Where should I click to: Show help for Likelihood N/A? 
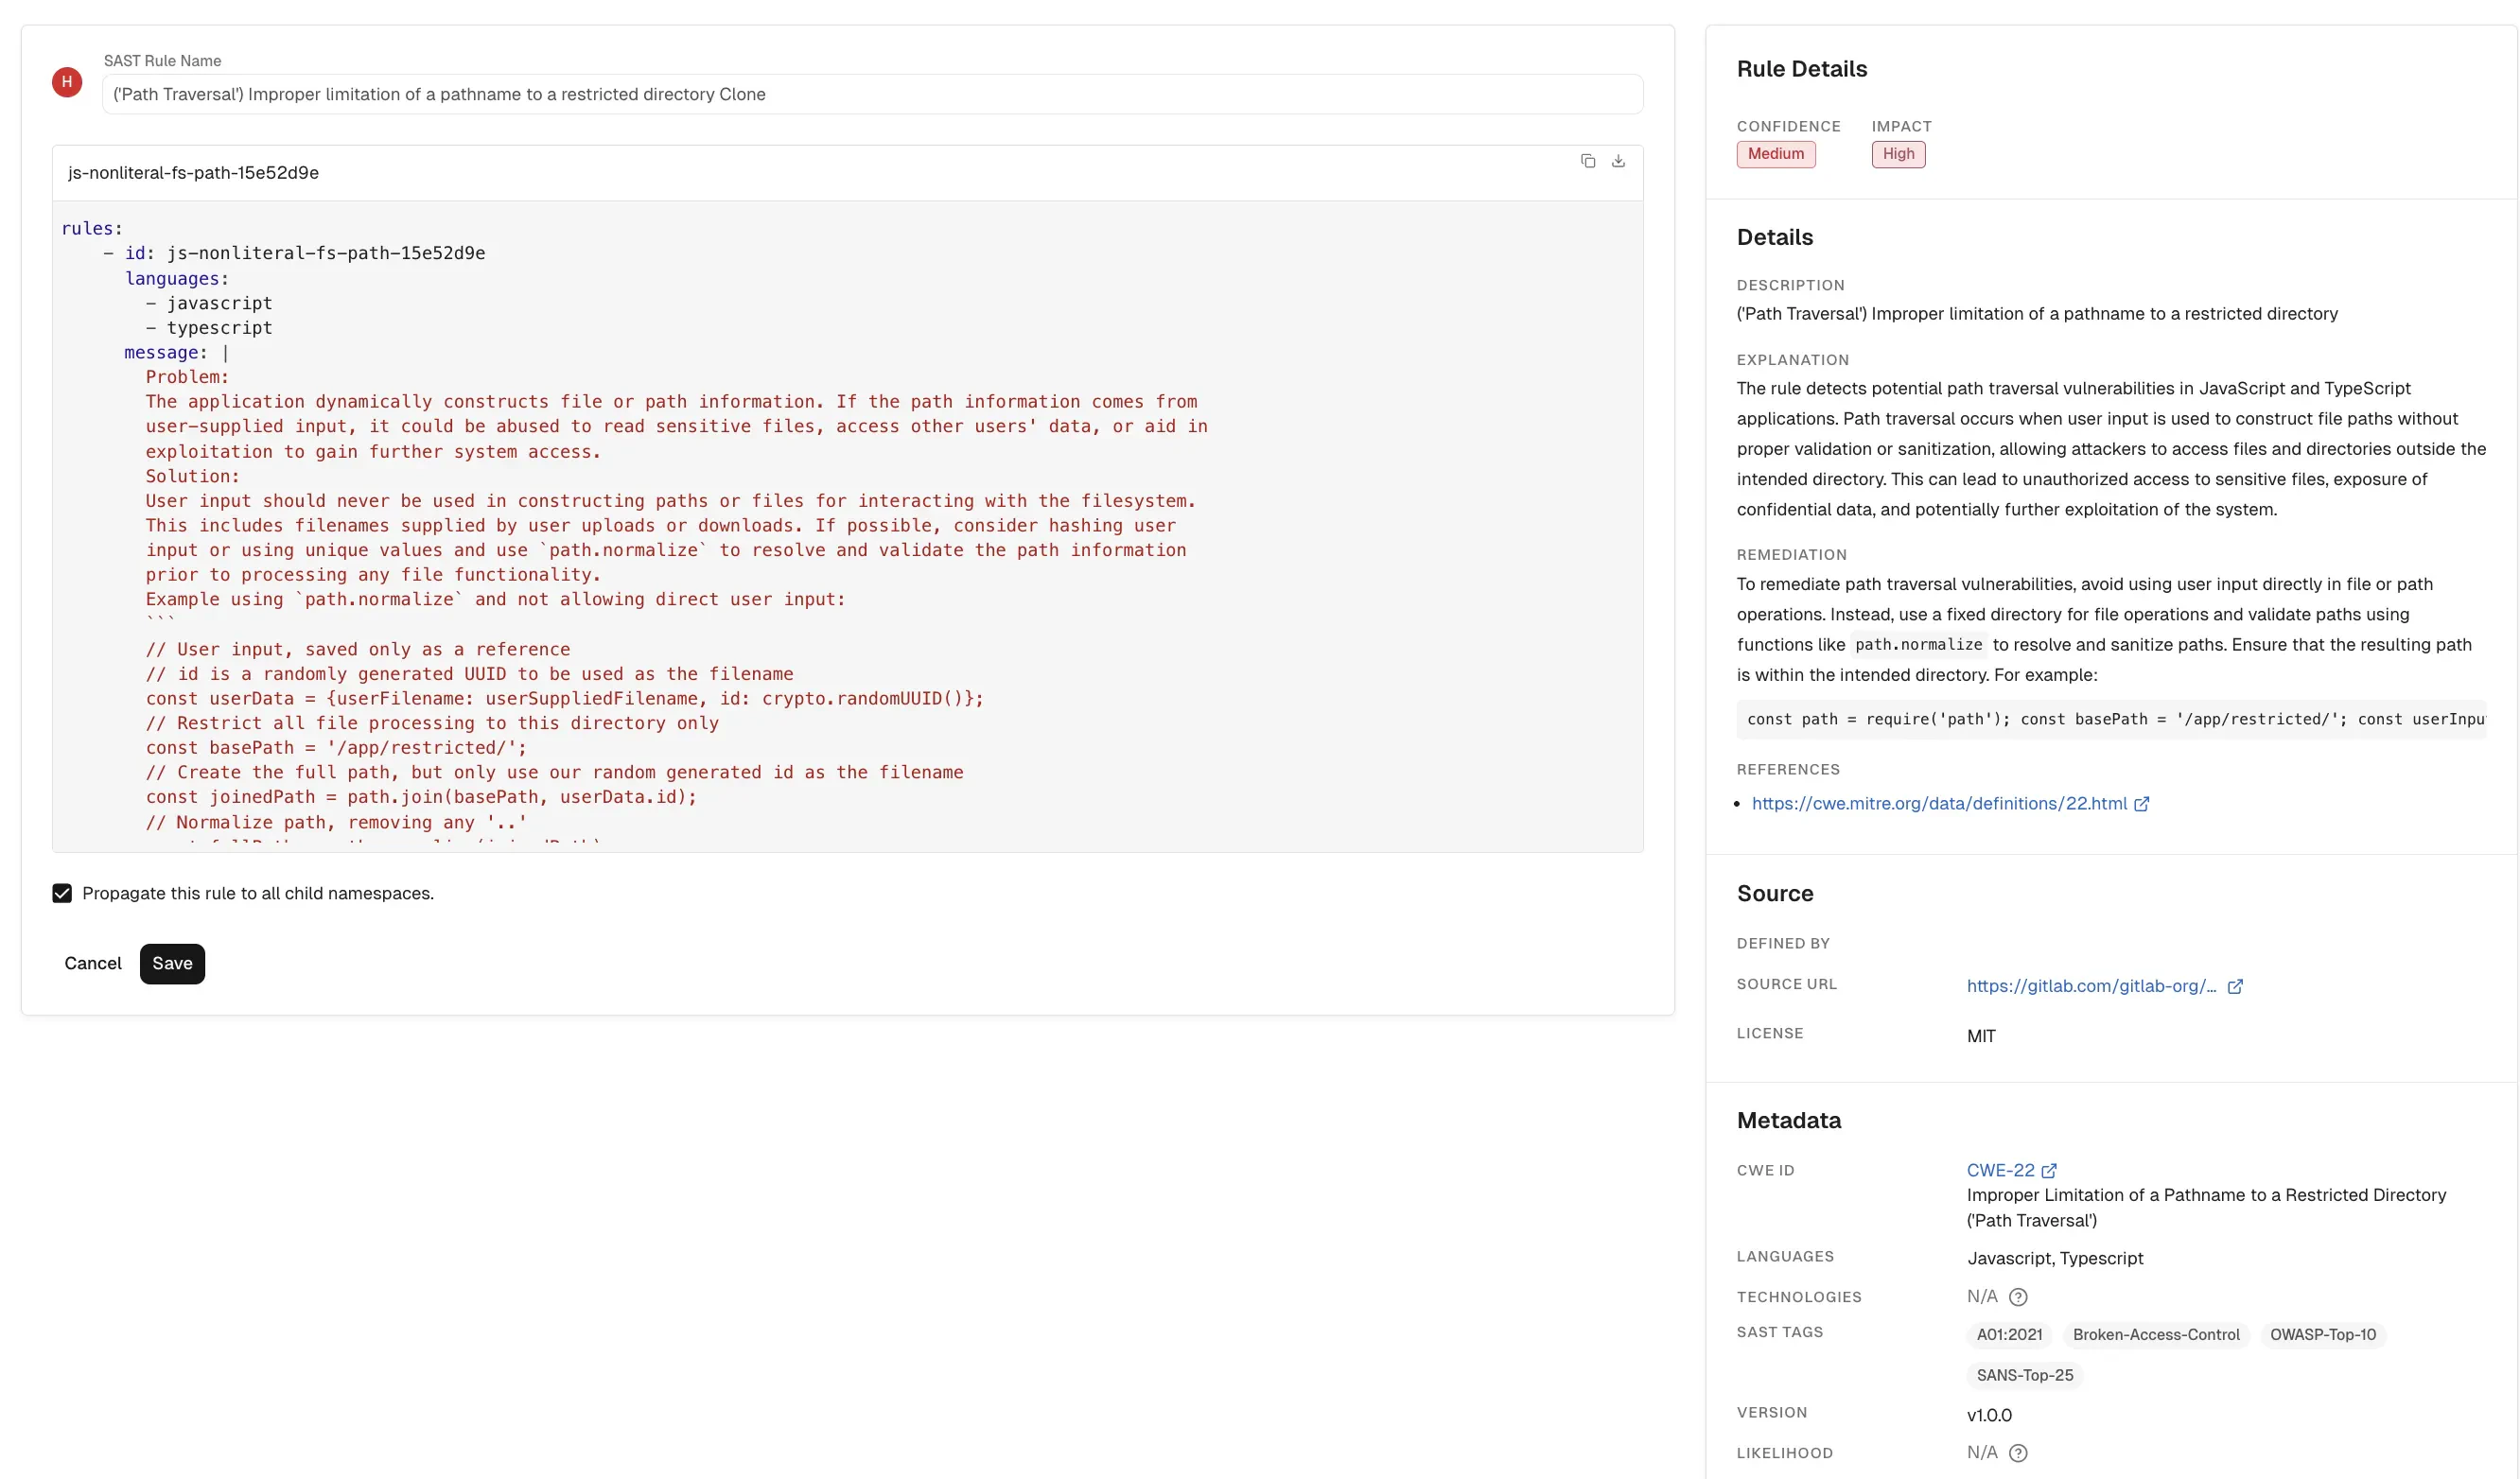tap(2018, 1453)
